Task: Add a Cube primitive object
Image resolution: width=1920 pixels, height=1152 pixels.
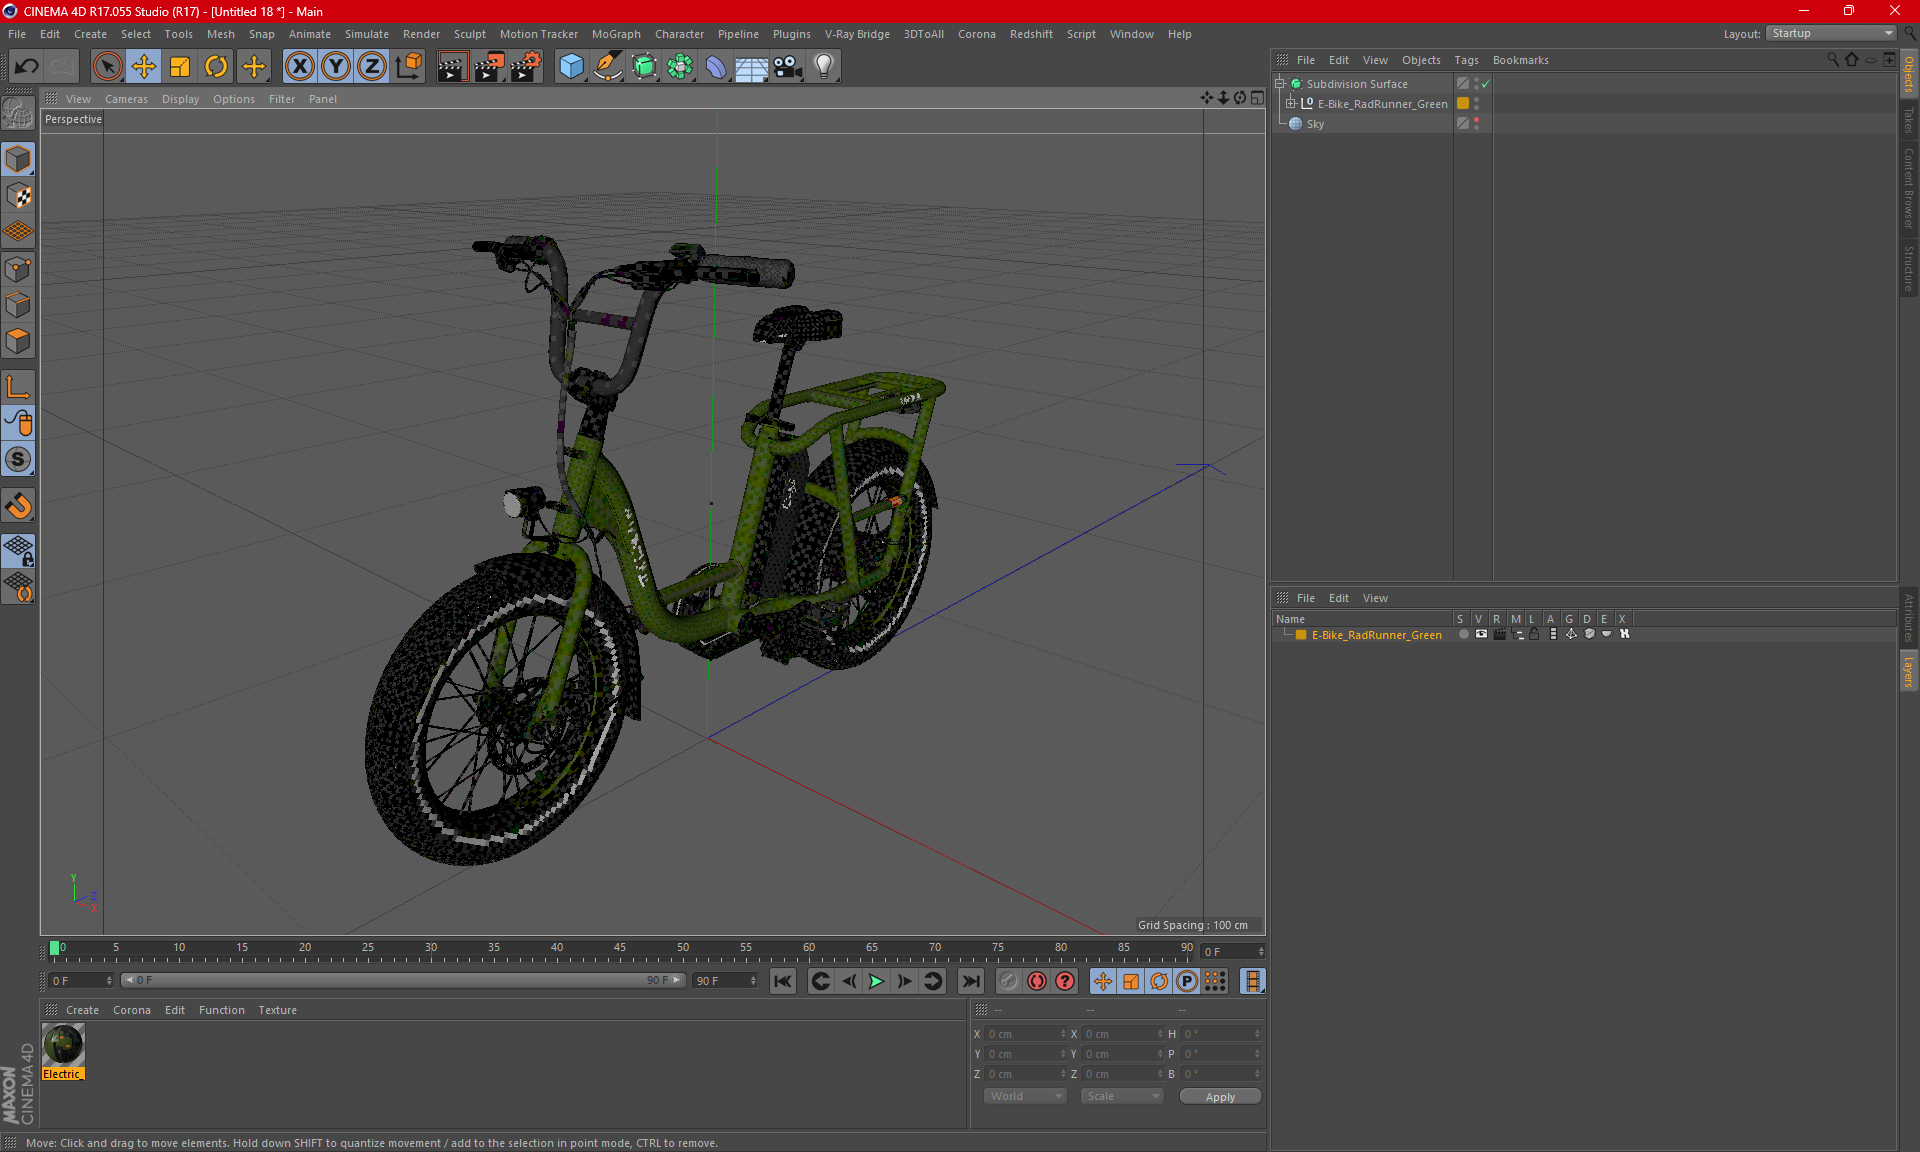Action: [x=571, y=67]
